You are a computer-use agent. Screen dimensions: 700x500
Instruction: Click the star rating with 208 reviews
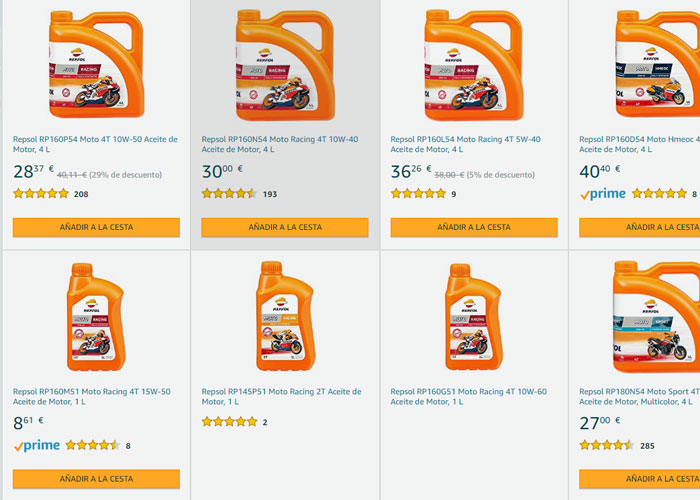coord(41,194)
